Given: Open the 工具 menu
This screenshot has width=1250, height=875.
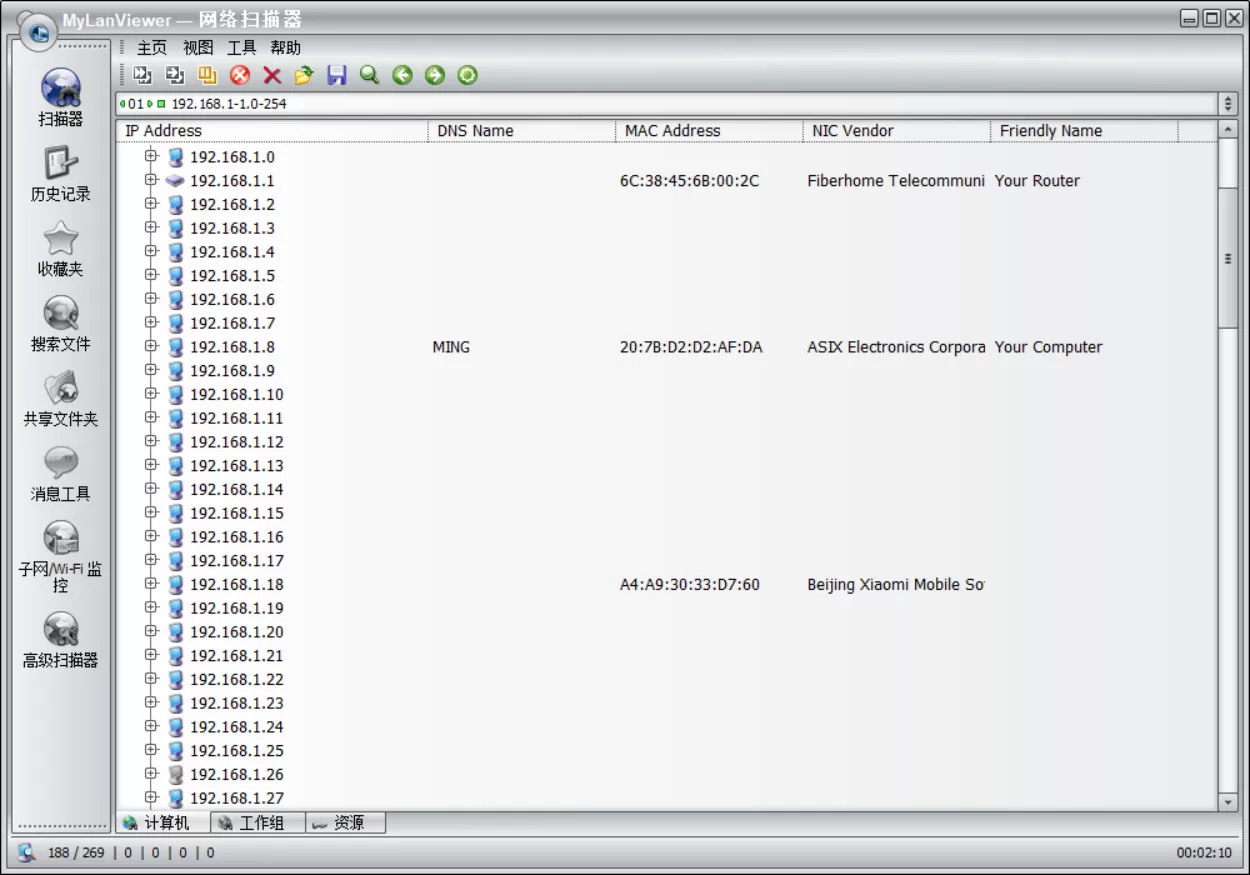Looking at the screenshot, I should pos(241,48).
